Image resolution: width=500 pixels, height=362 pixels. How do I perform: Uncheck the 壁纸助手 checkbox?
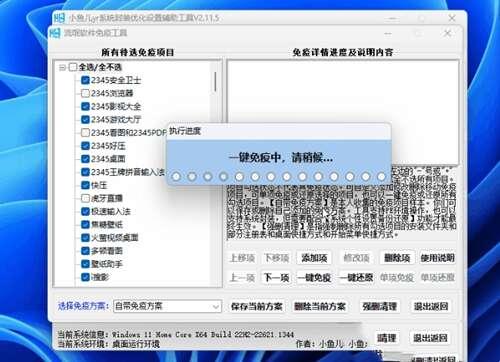85,264
